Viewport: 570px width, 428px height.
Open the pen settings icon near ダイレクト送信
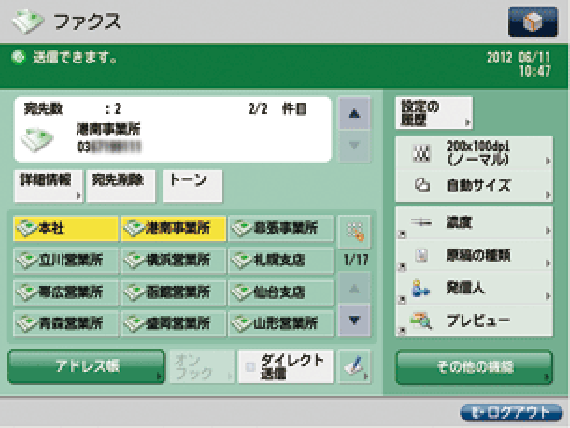(354, 366)
